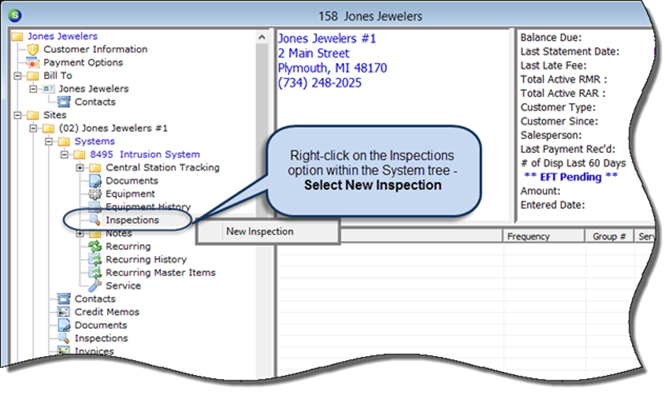Click the Payment Options icon
Image resolution: width=669 pixels, height=394 pixels.
[x=33, y=62]
